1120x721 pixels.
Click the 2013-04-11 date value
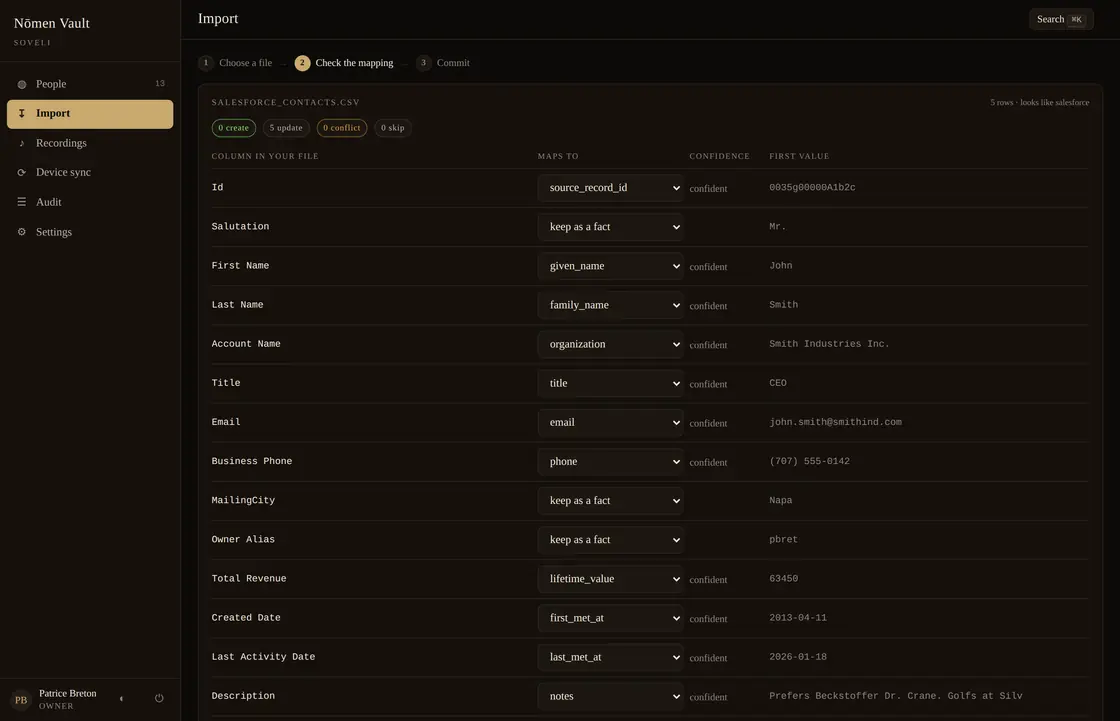coord(798,618)
